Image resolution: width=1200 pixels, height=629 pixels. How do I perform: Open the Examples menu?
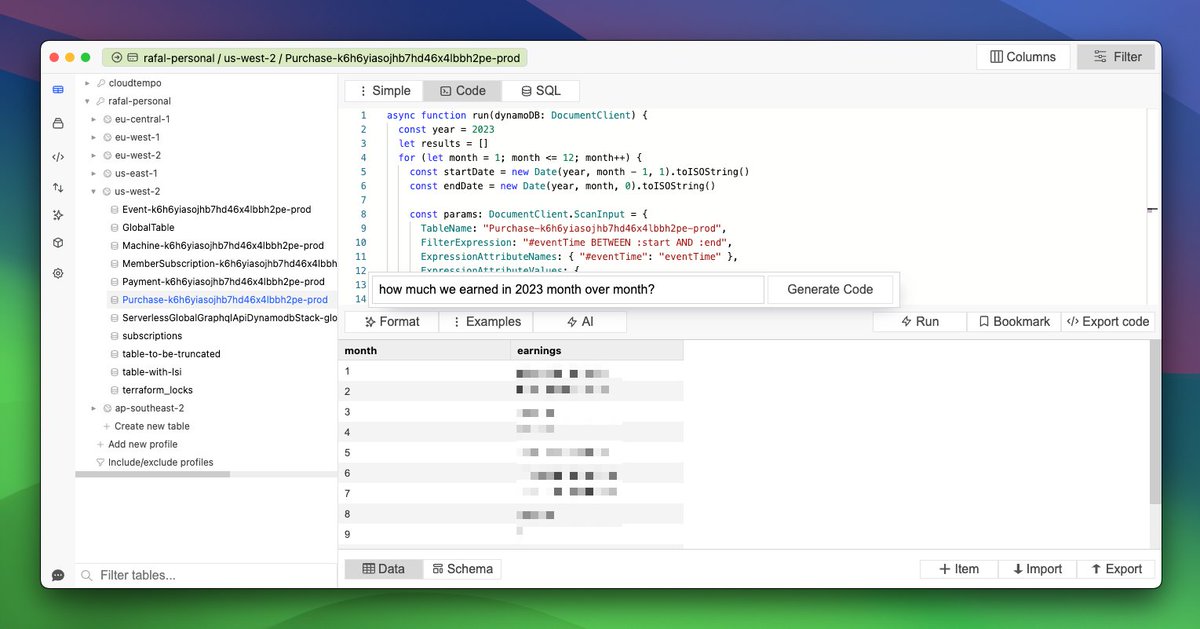pos(486,322)
